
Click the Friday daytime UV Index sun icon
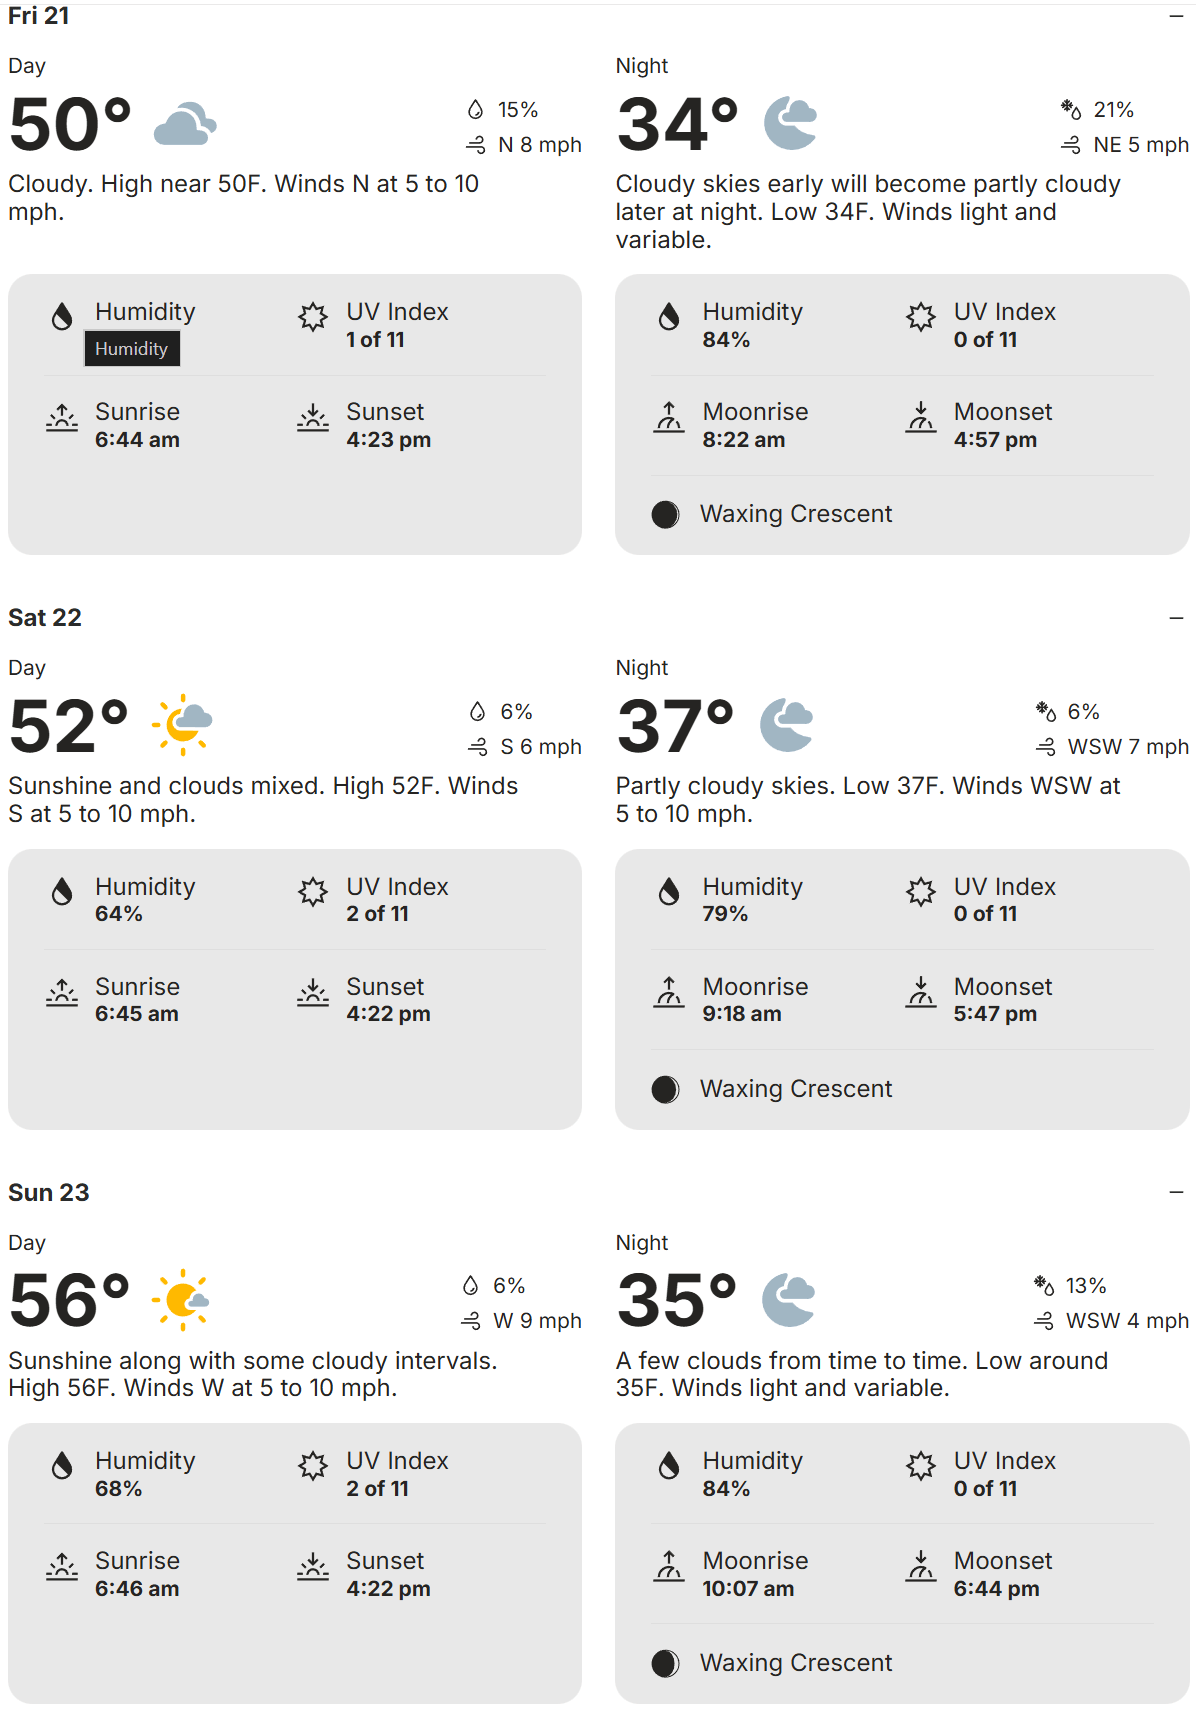[x=313, y=317]
